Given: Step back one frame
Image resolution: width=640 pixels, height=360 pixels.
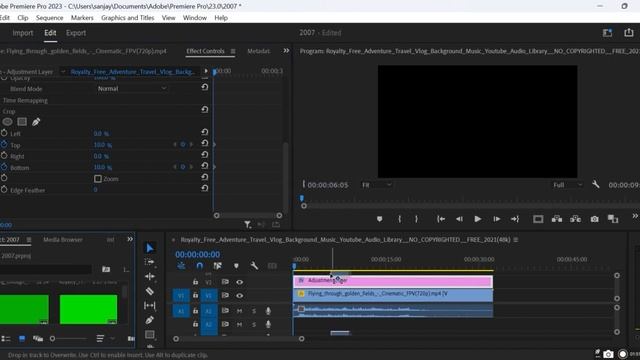Looking at the screenshot, I should pyautogui.click(x=459, y=219).
